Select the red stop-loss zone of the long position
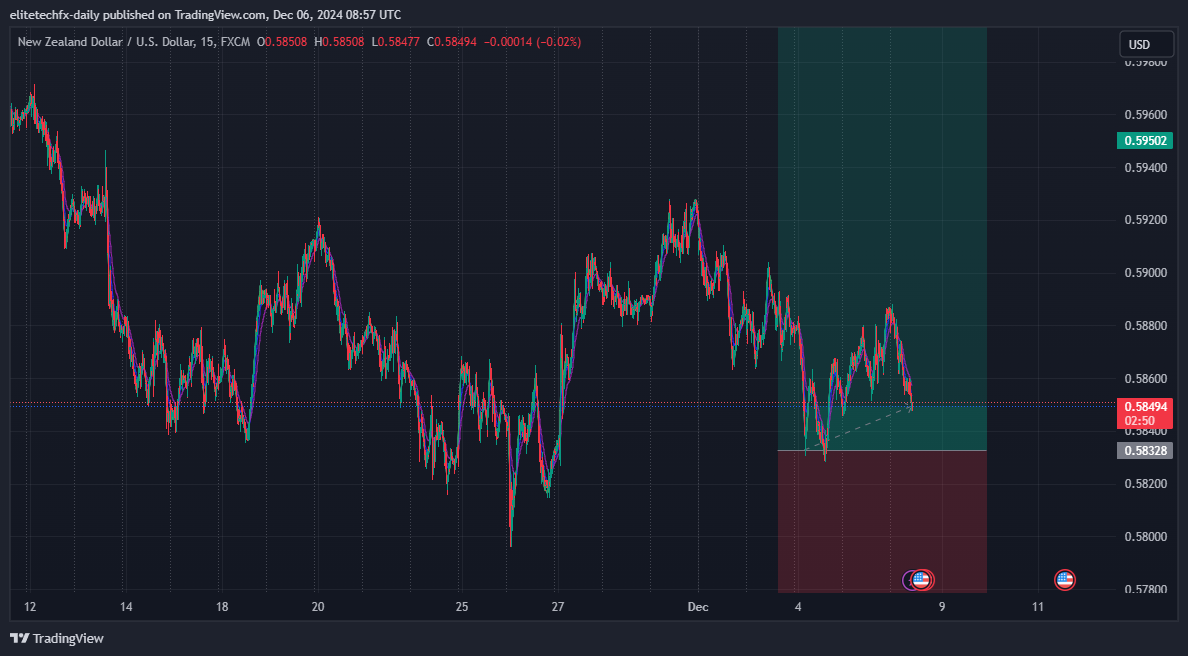 pyautogui.click(x=882, y=521)
